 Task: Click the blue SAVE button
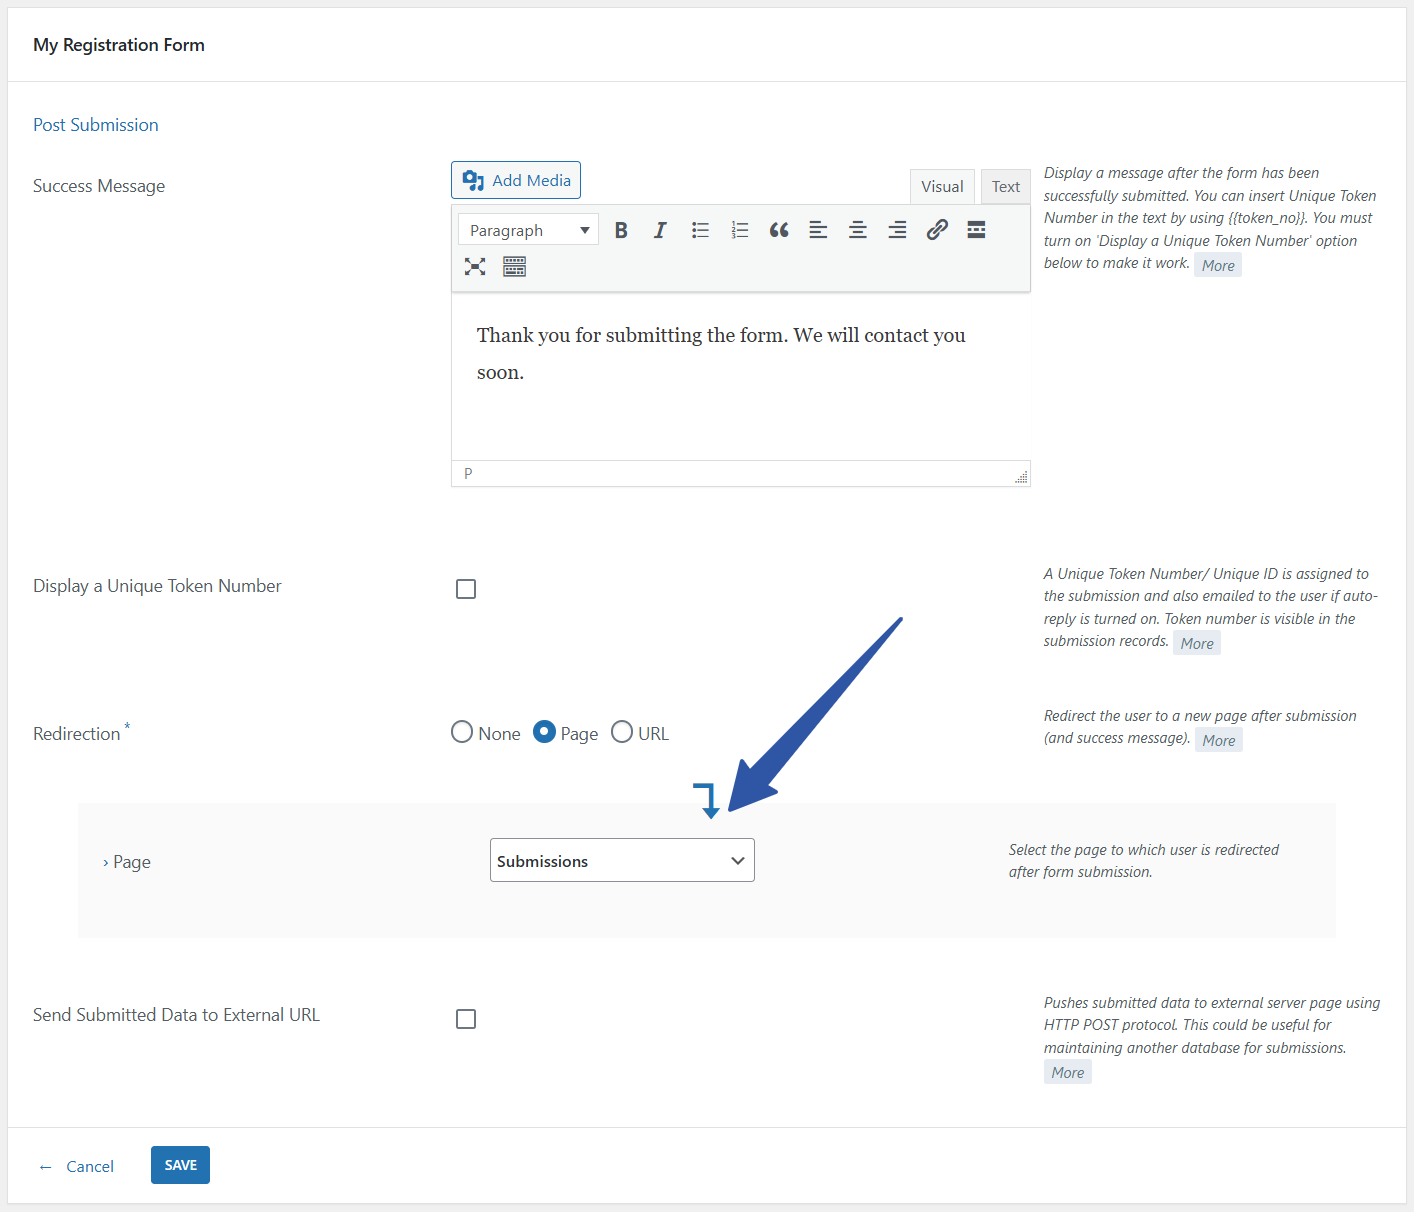pyautogui.click(x=180, y=1165)
